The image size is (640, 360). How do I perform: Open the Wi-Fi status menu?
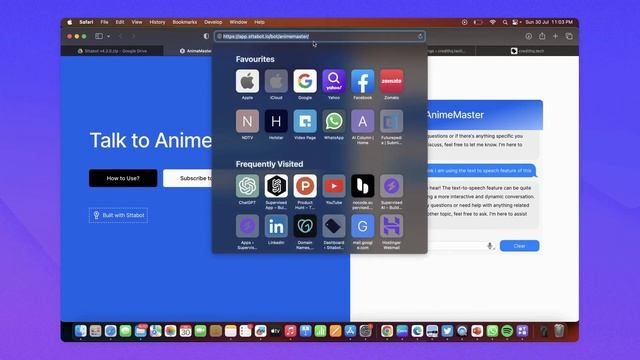click(x=492, y=22)
